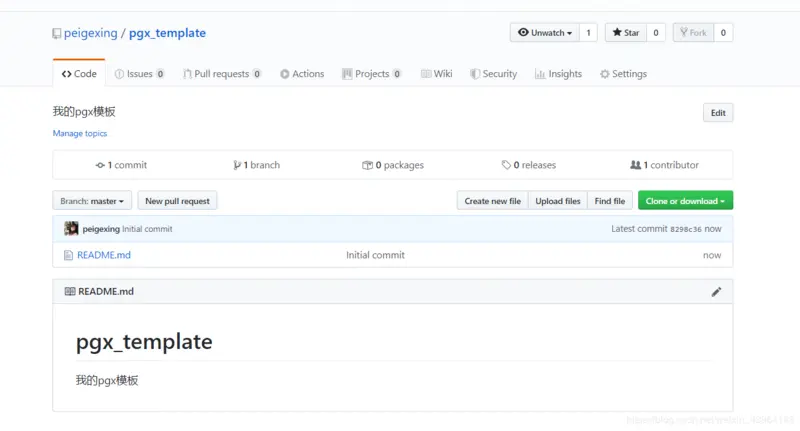Click the Fork button
Viewport: 800px width, 431px height.
point(693,33)
